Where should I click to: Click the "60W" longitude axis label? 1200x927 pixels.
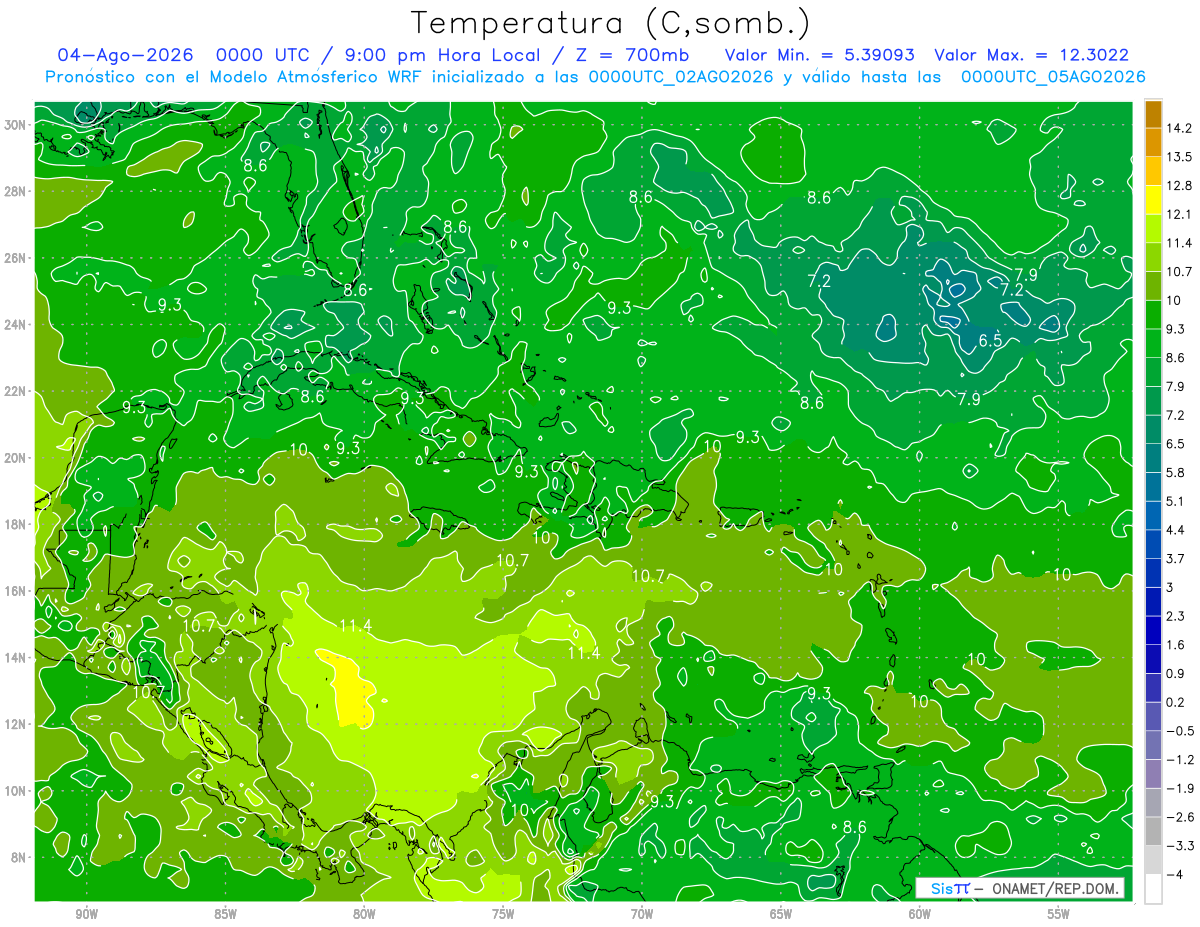point(920,914)
